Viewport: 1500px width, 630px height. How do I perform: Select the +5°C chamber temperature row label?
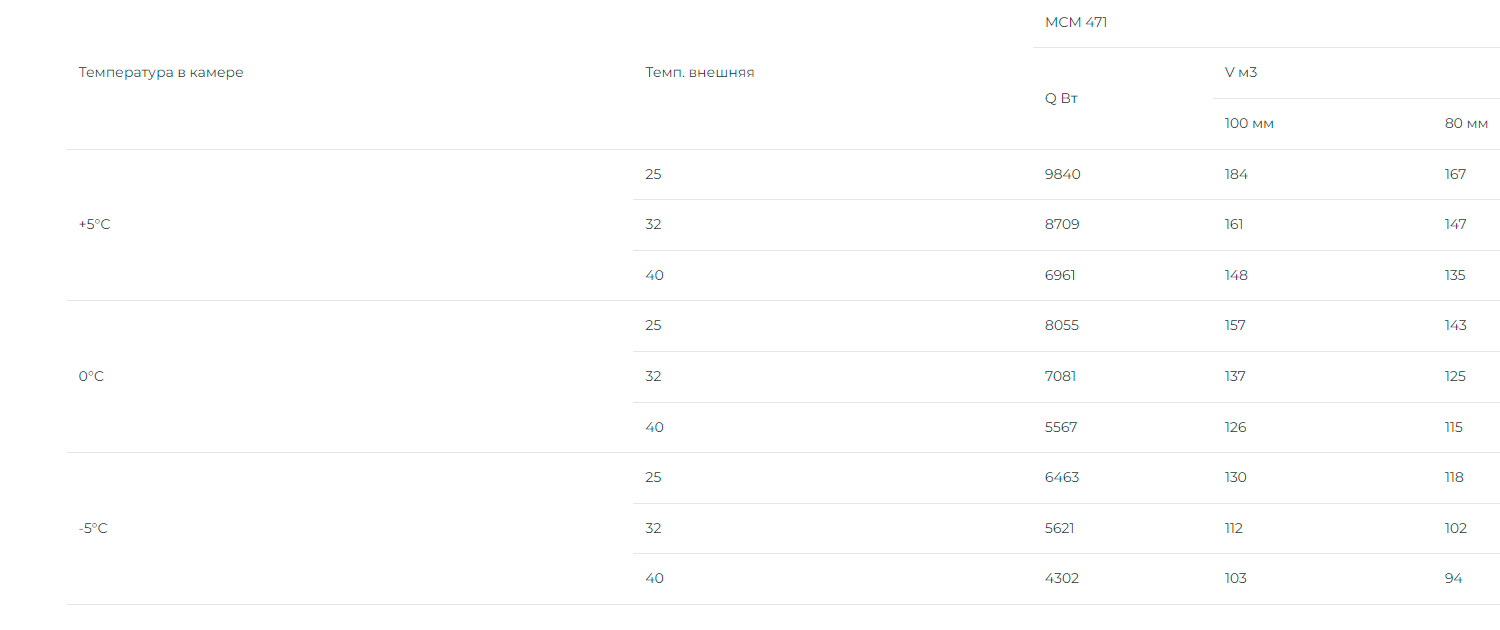[x=95, y=225]
